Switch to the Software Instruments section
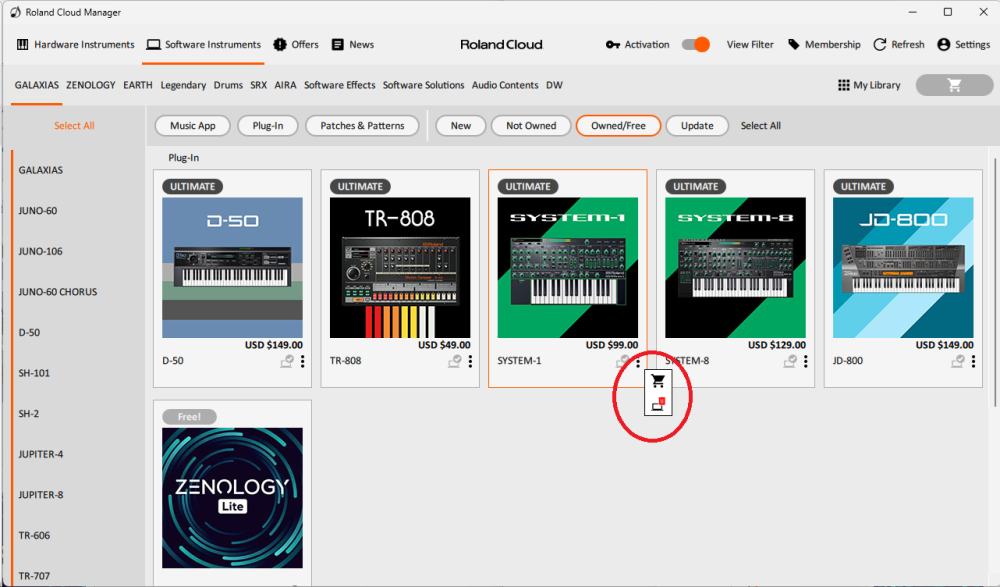The height and width of the screenshot is (587, 1000). click(x=203, y=45)
